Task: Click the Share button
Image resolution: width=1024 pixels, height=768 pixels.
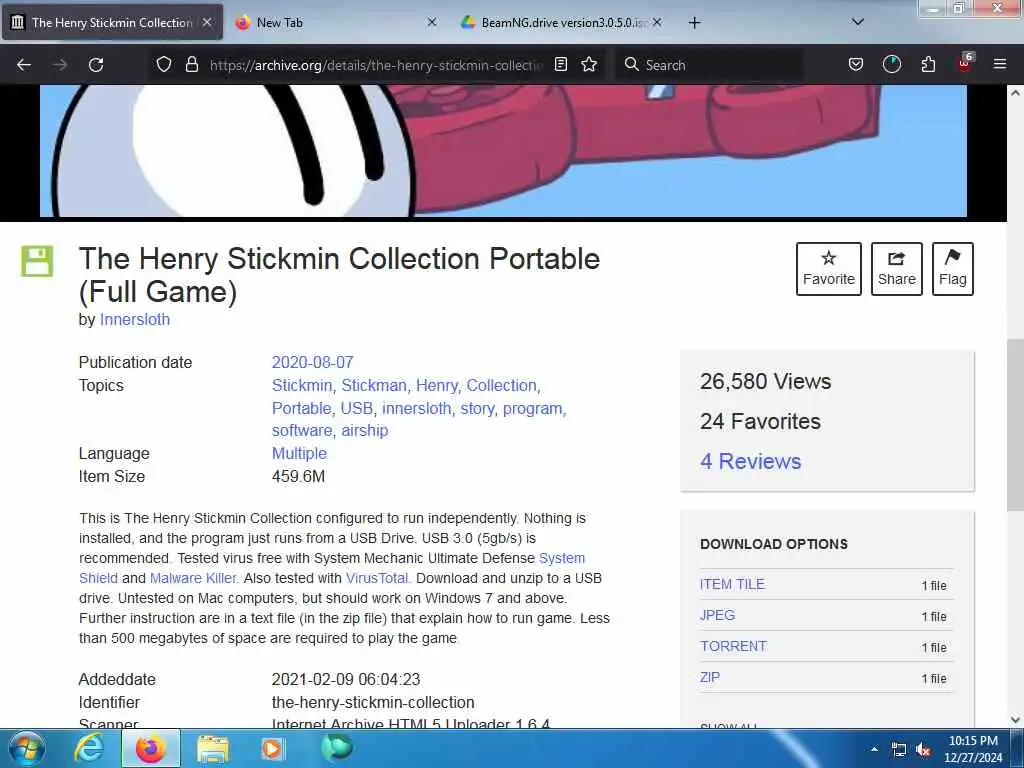Action: coord(897,269)
